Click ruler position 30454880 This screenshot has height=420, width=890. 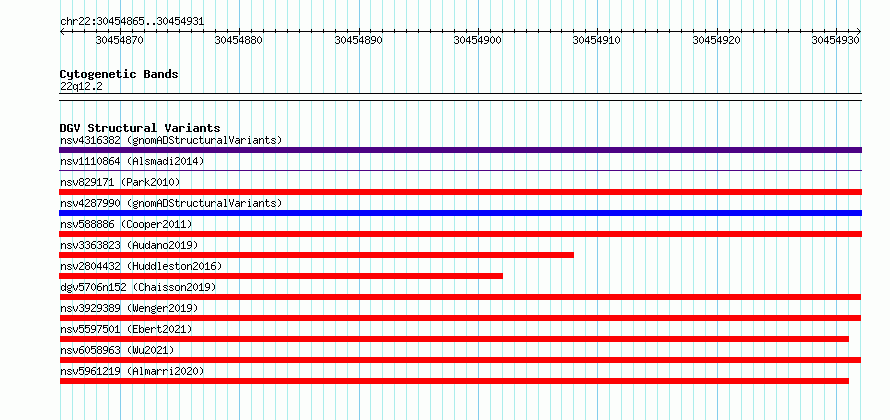(x=239, y=40)
